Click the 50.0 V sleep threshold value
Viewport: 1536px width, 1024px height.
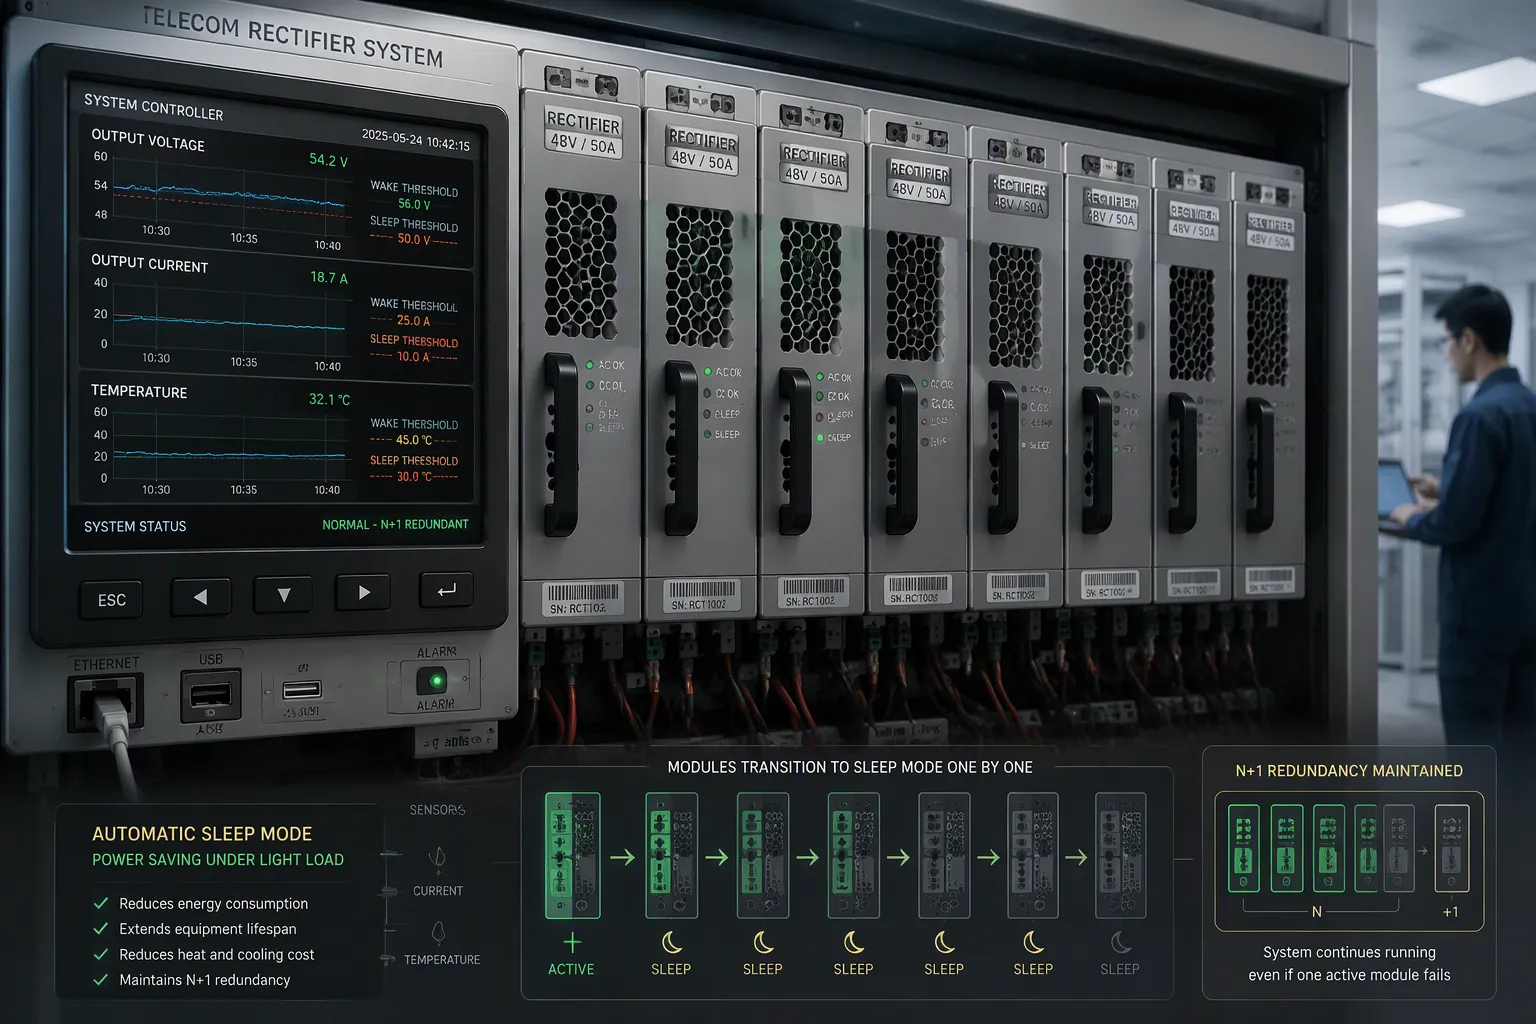pyautogui.click(x=414, y=239)
